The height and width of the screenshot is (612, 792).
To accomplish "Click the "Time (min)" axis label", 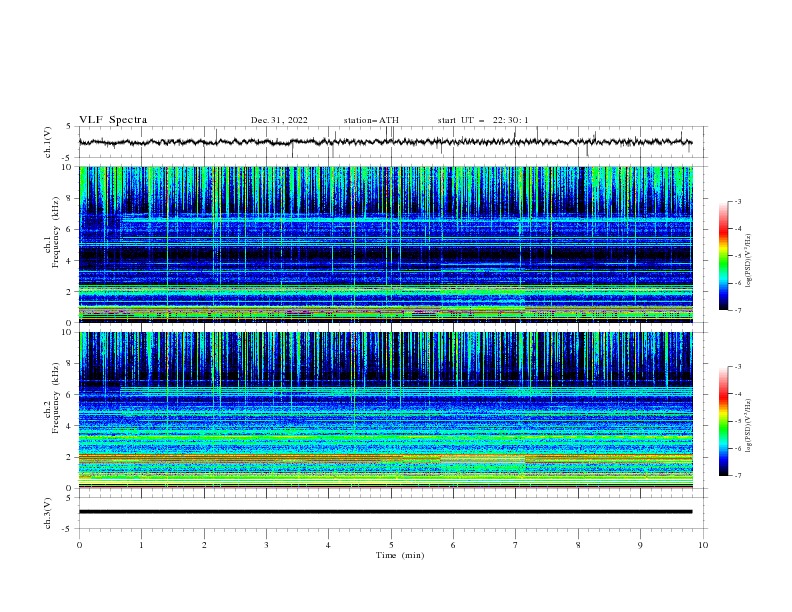I will 400,555.
